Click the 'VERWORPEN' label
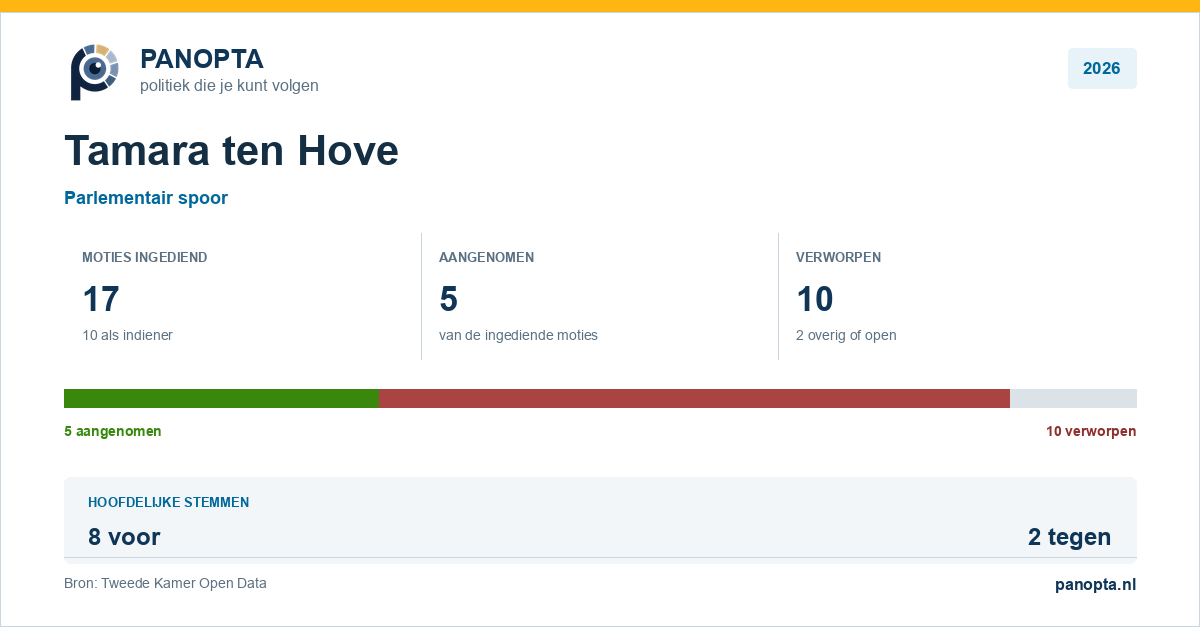This screenshot has height=627, width=1200. coord(838,257)
